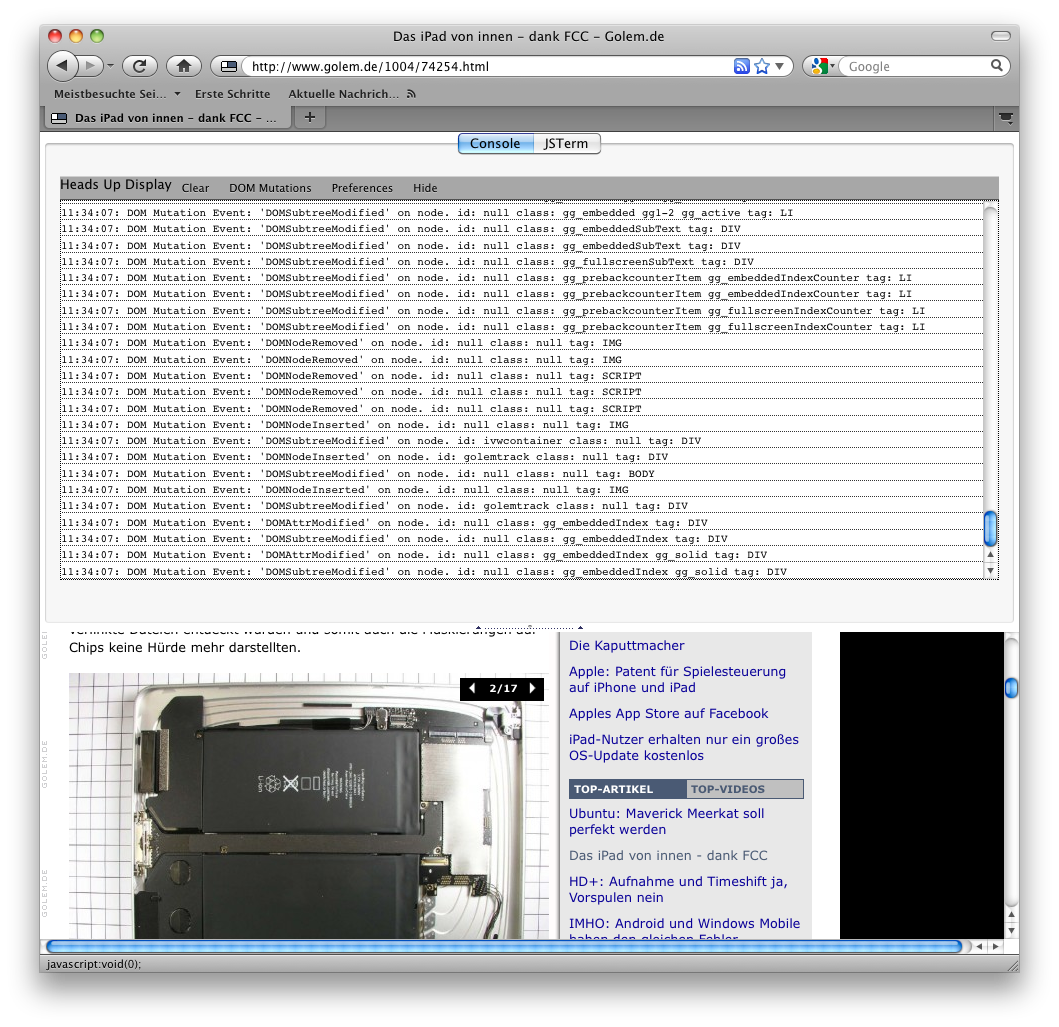Open the list all tabs button
This screenshot has height=1027, width=1059.
click(1006, 118)
